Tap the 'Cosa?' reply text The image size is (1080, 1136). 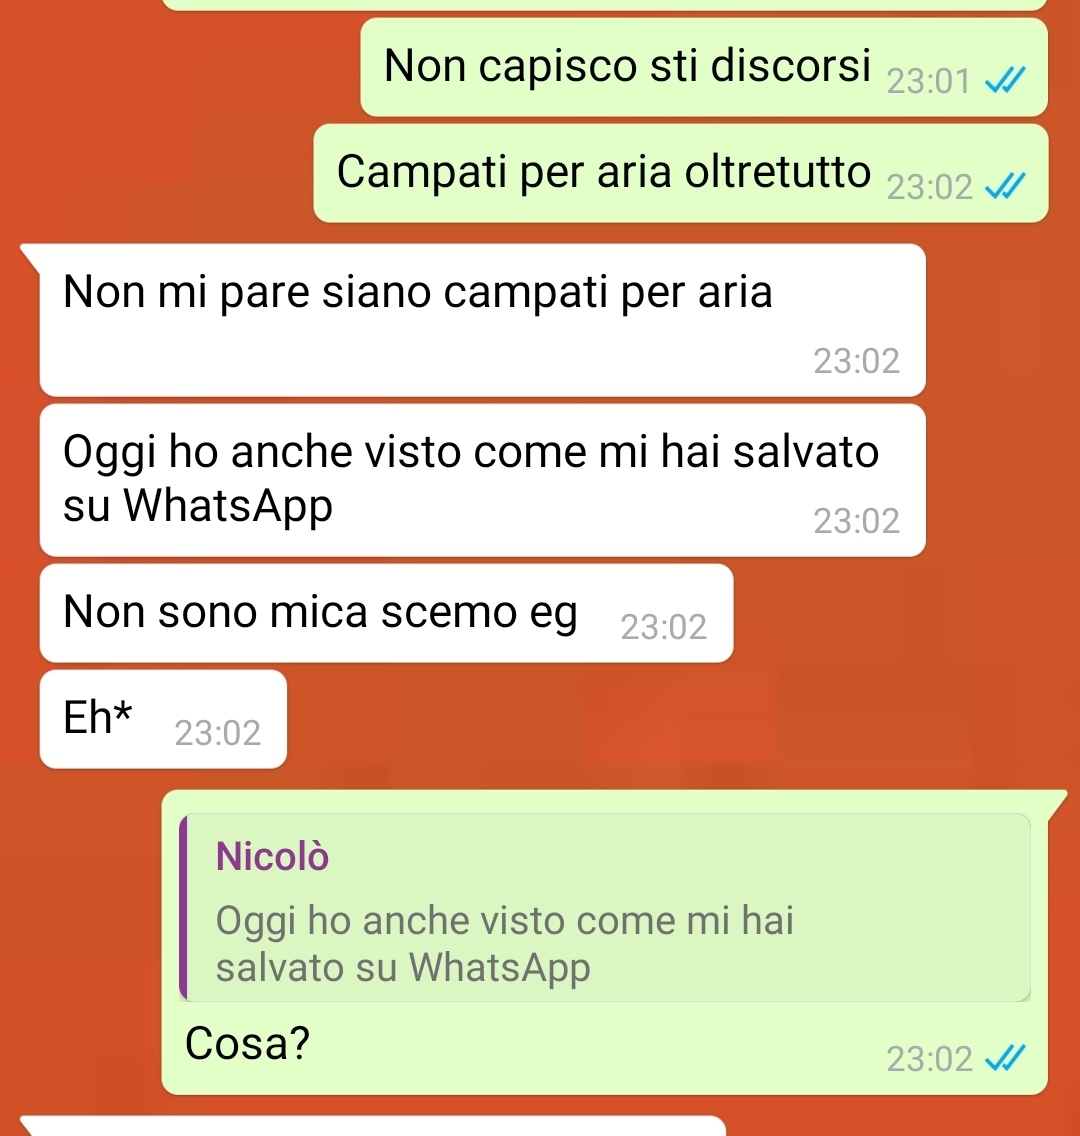247,1044
